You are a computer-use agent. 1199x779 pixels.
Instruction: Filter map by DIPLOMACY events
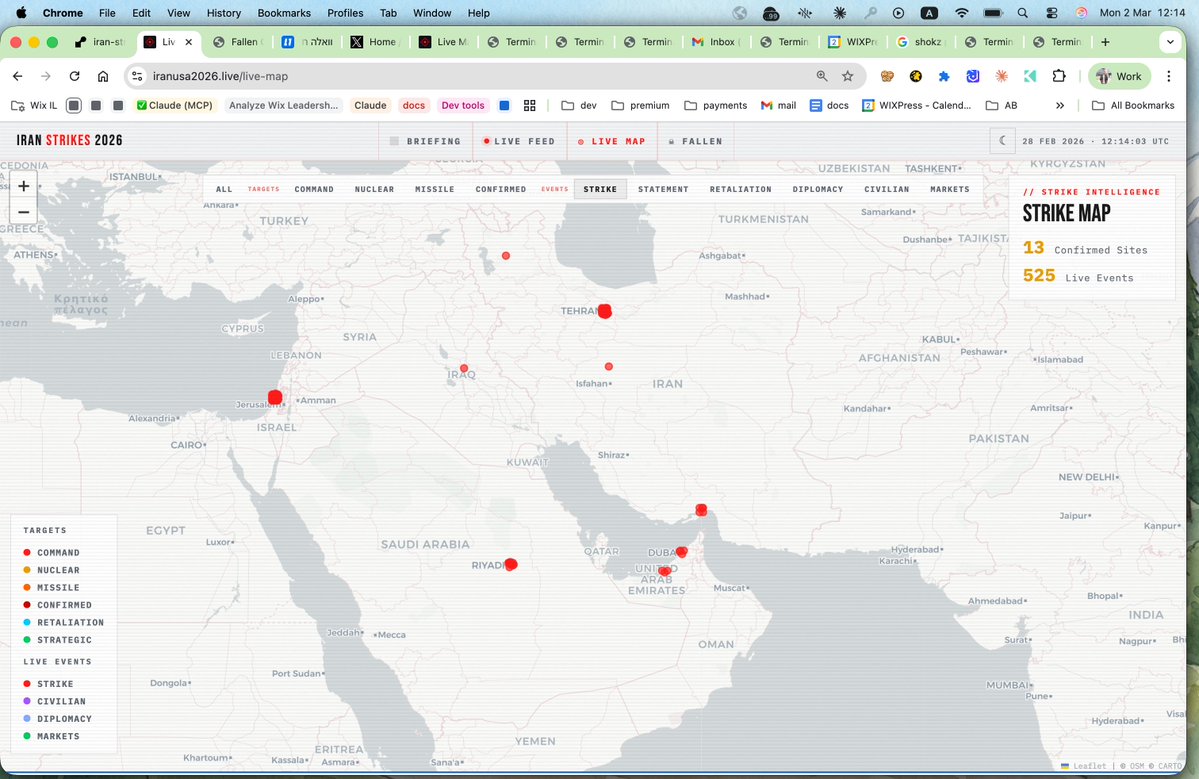click(818, 189)
